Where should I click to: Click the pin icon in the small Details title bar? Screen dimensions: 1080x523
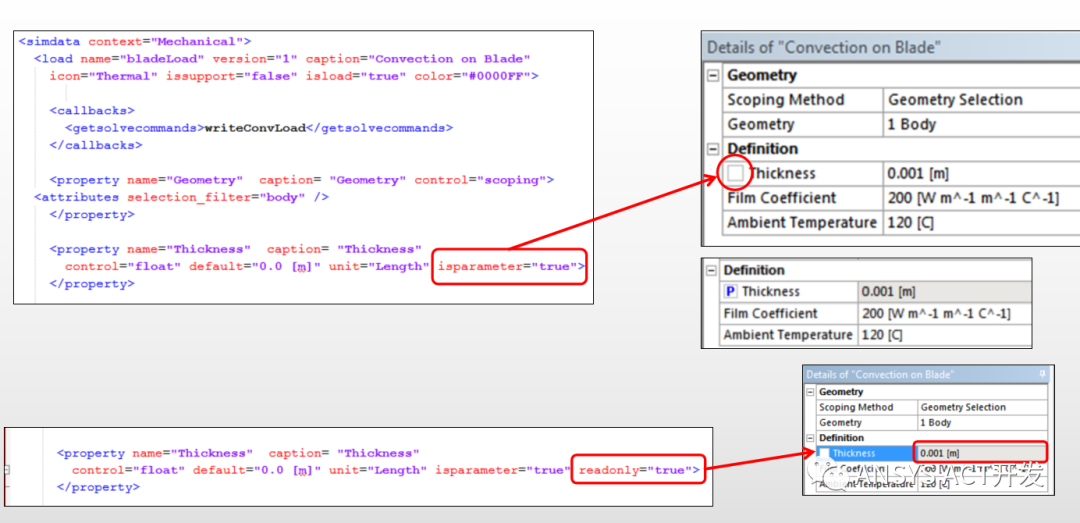point(1041,374)
